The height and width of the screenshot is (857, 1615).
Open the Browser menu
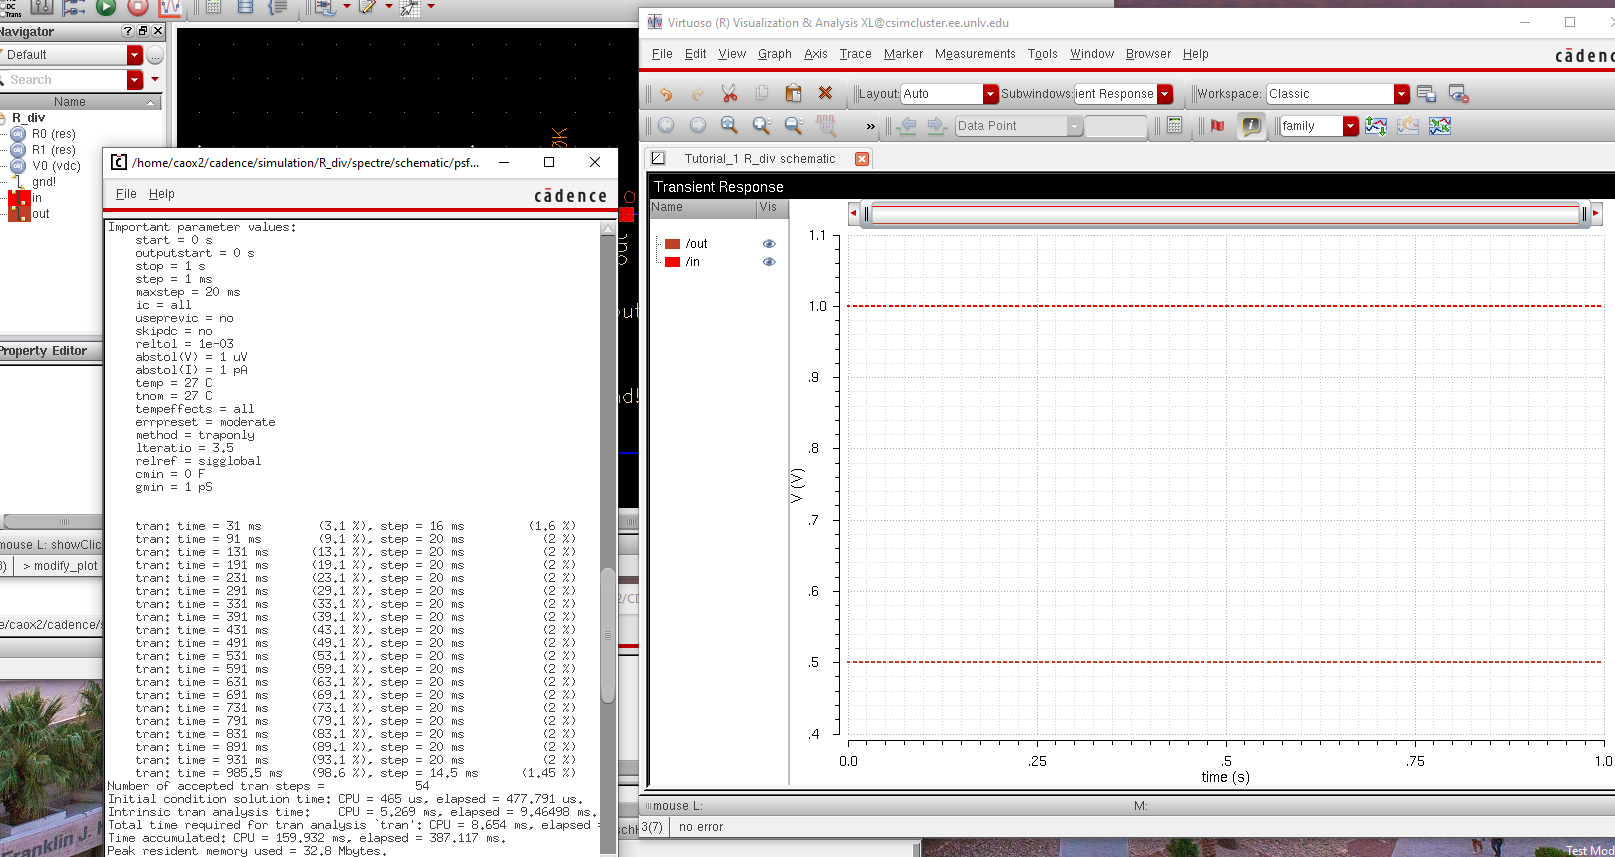tap(1148, 54)
